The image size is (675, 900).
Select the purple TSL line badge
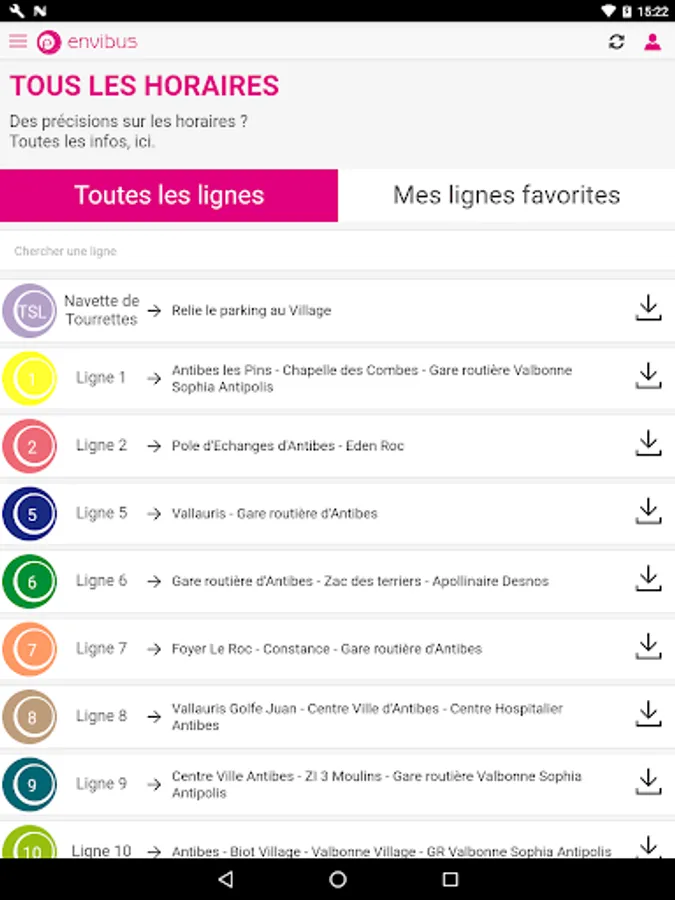[x=31, y=310]
